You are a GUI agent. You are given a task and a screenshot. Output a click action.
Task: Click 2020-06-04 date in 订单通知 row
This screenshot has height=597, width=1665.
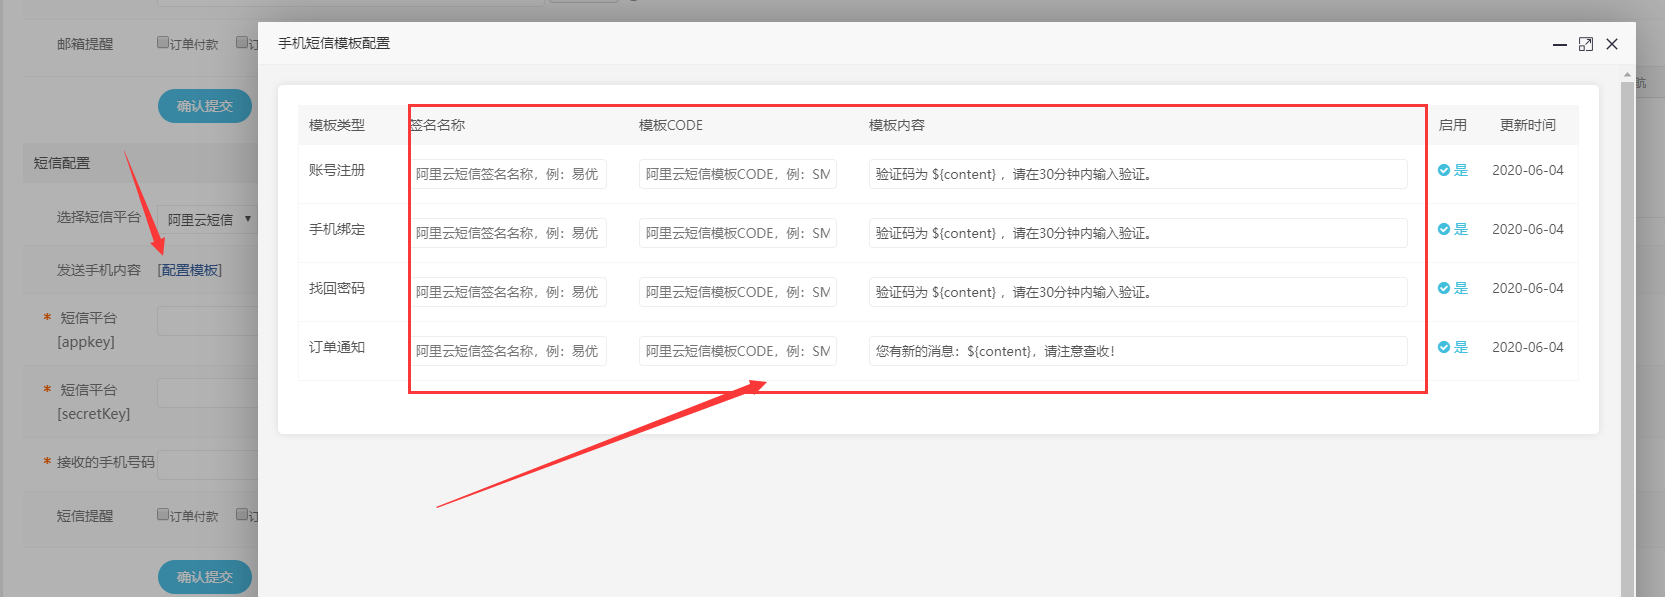1528,347
